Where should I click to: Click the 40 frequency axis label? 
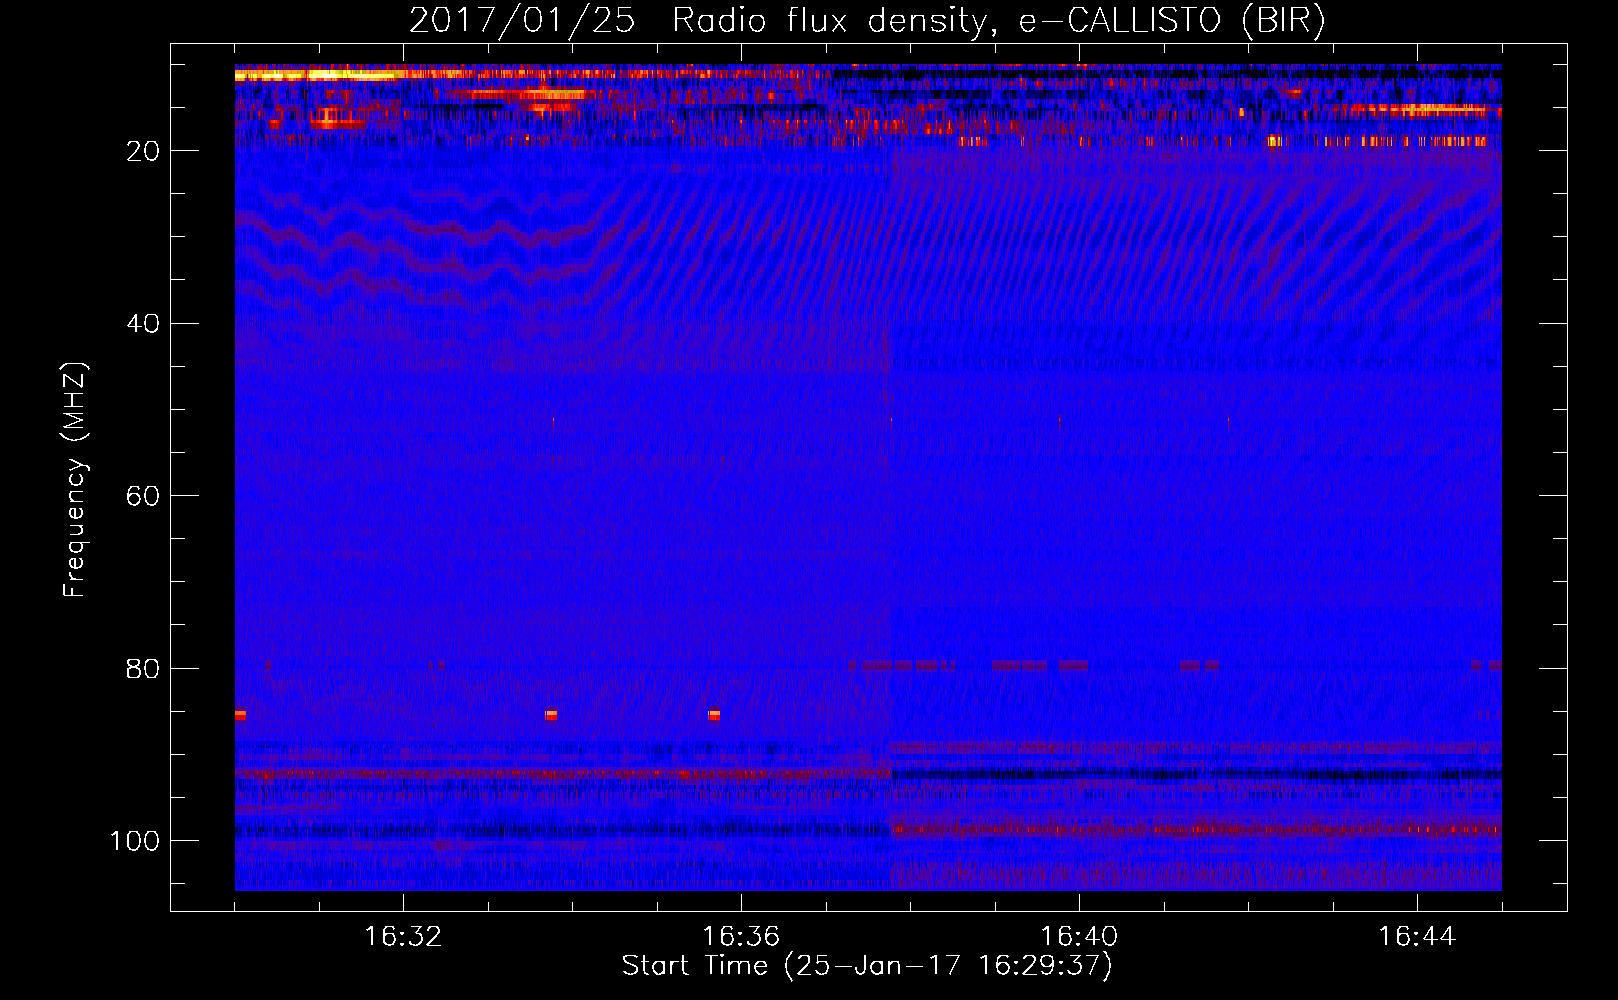click(144, 324)
